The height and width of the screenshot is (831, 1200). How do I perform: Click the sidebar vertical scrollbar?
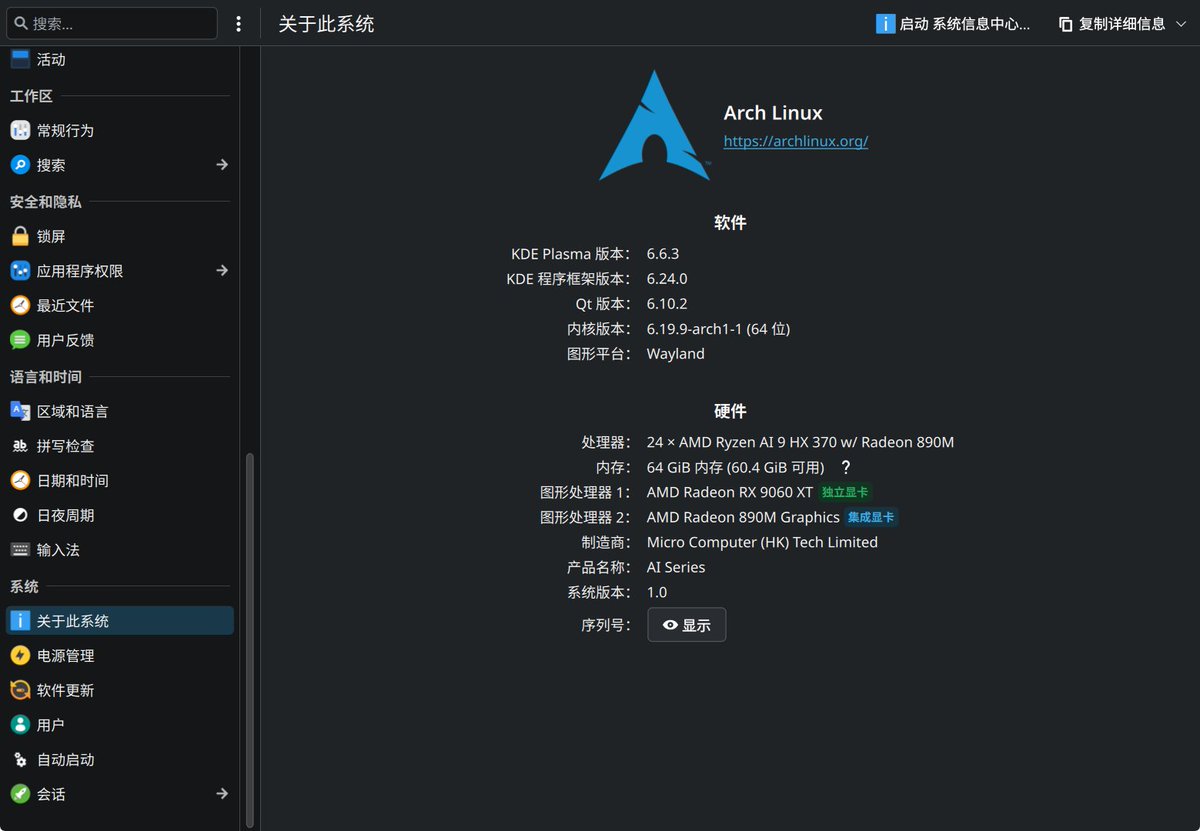250,640
